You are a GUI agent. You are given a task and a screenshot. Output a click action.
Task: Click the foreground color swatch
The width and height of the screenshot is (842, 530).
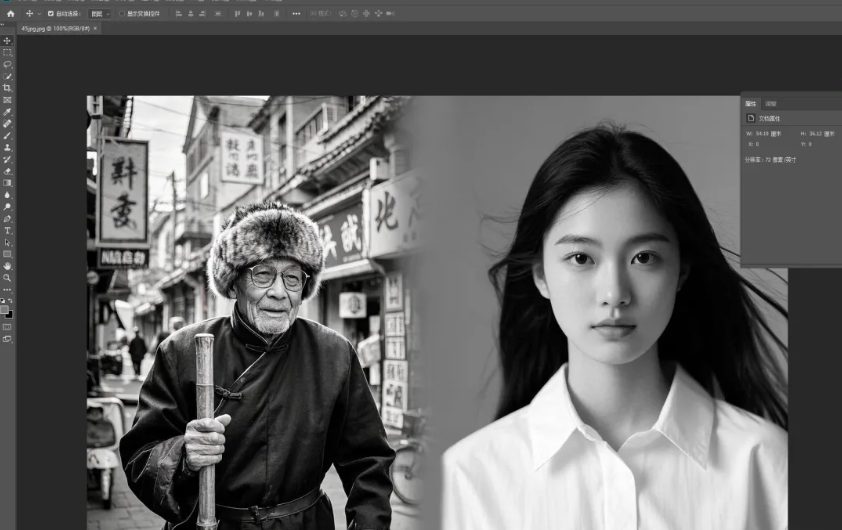[x=4, y=309]
